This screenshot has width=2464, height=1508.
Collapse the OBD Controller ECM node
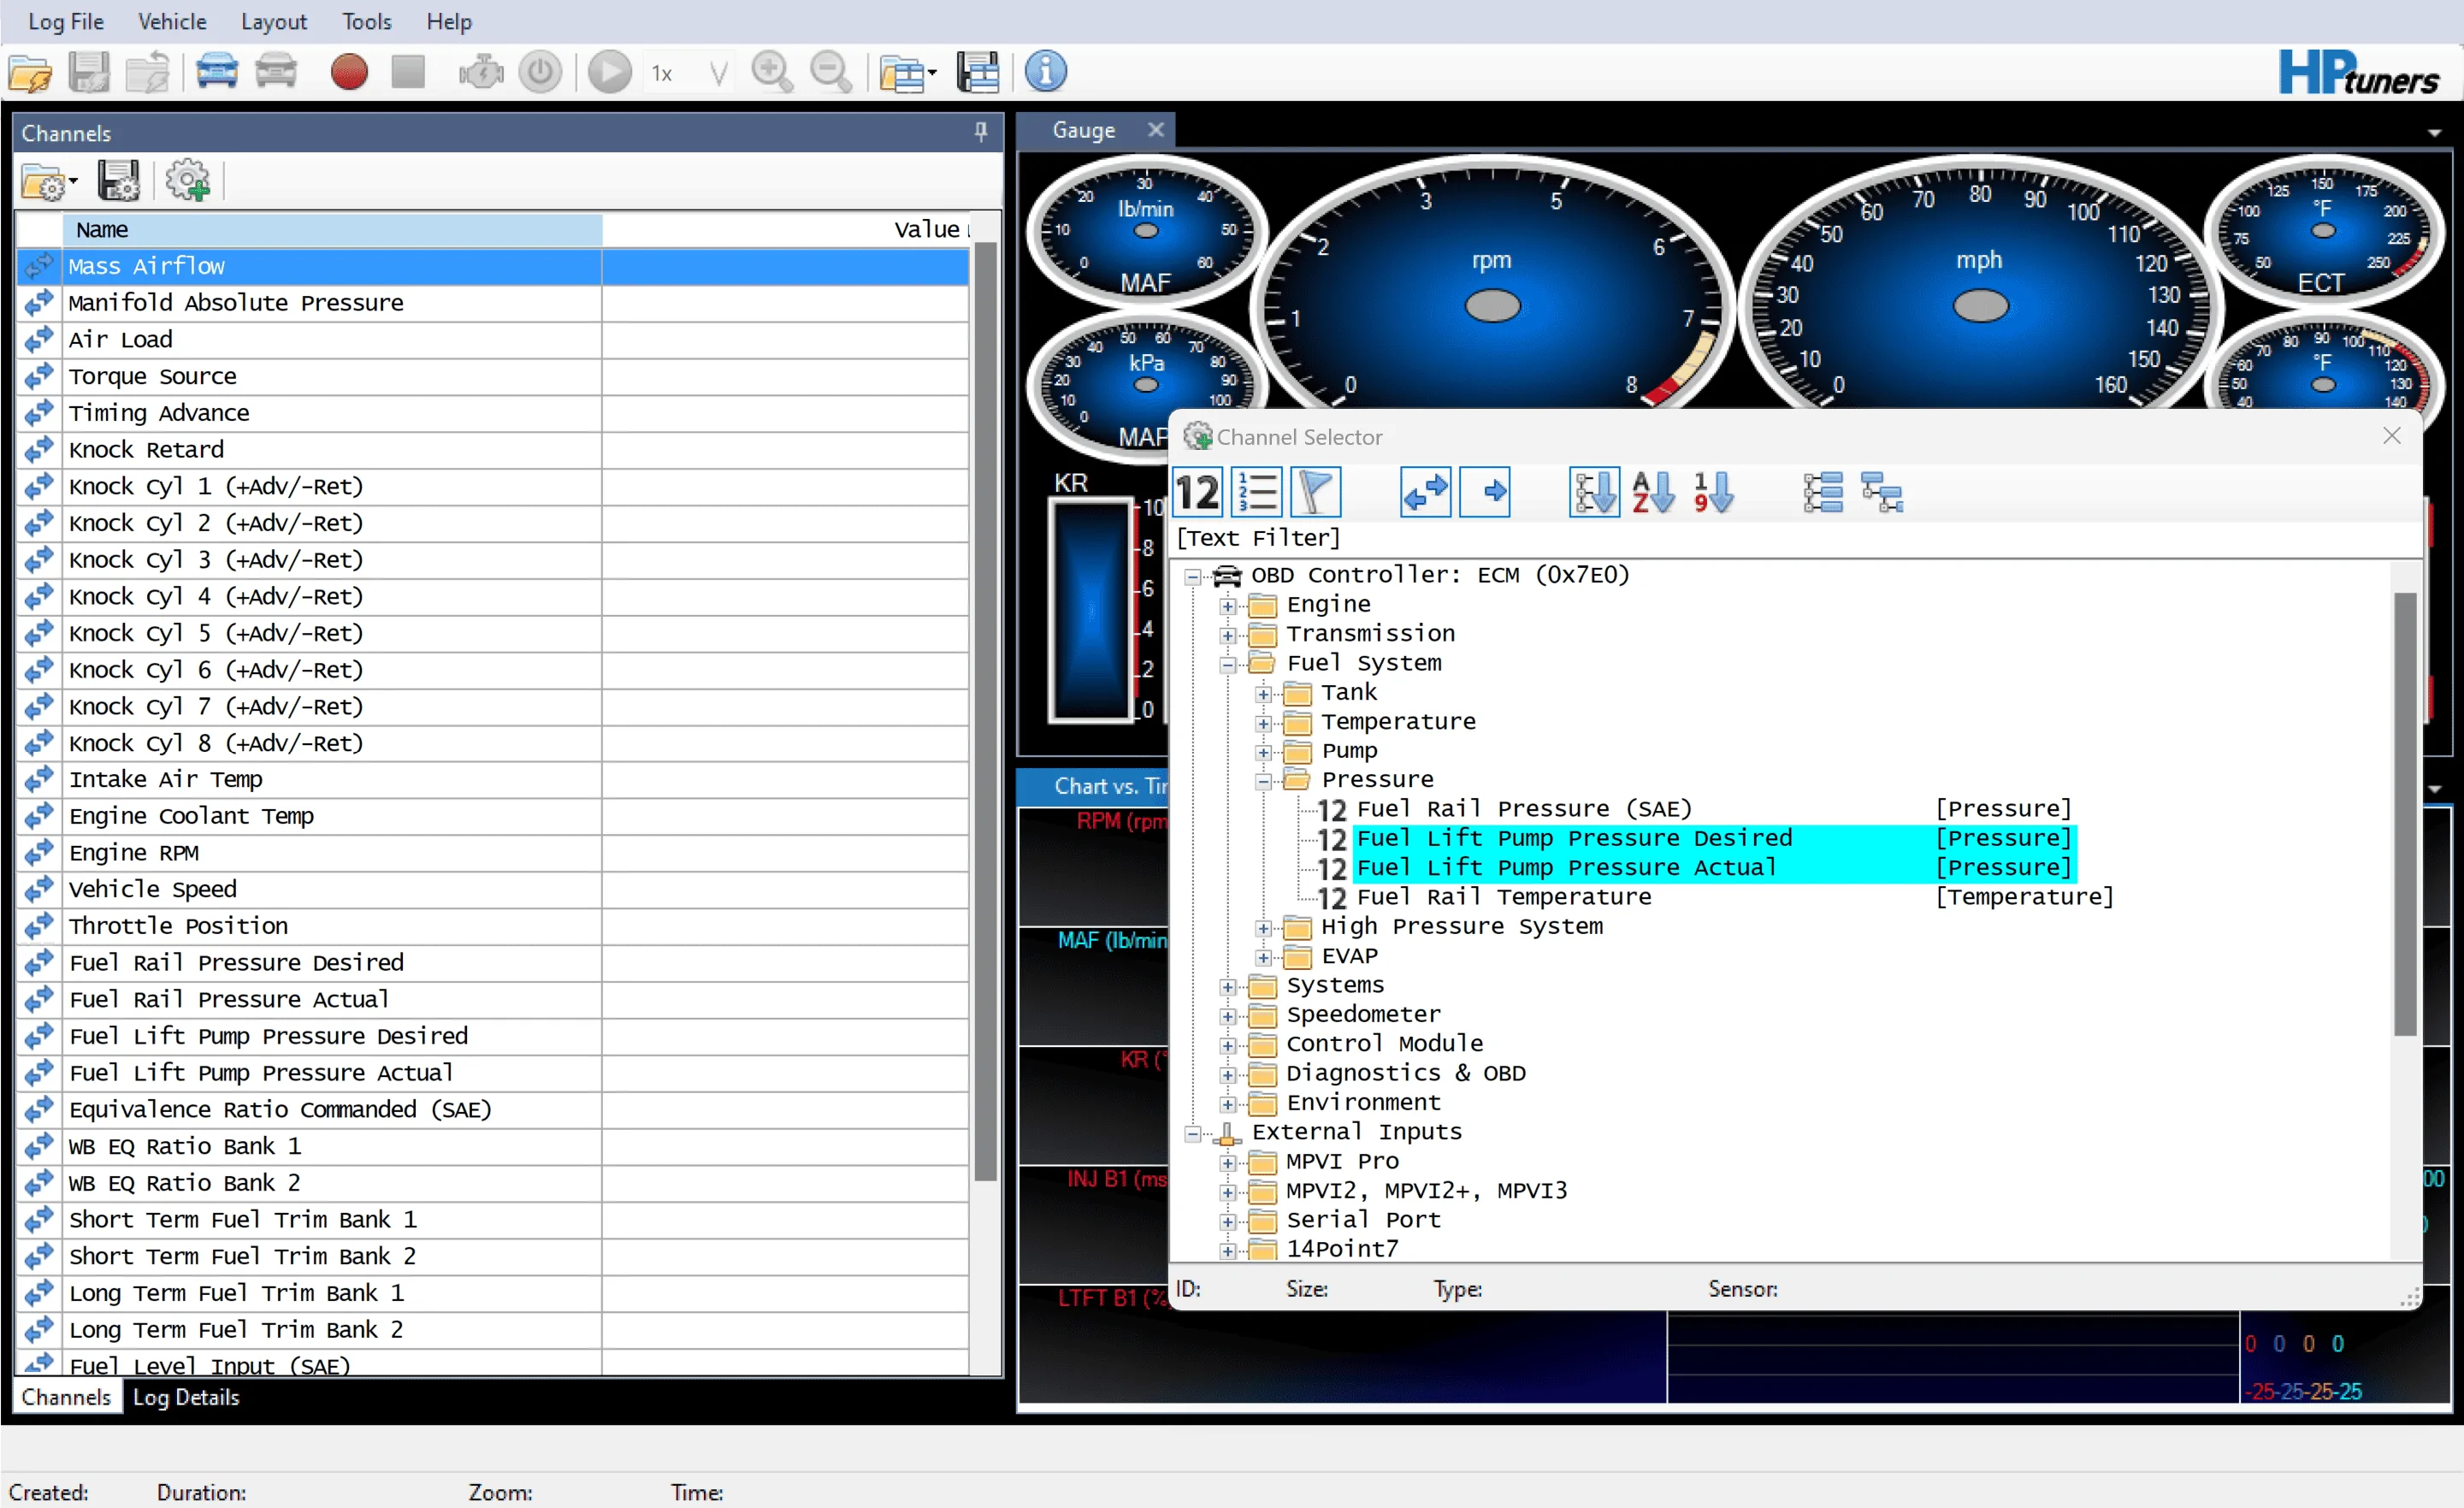coord(1193,576)
